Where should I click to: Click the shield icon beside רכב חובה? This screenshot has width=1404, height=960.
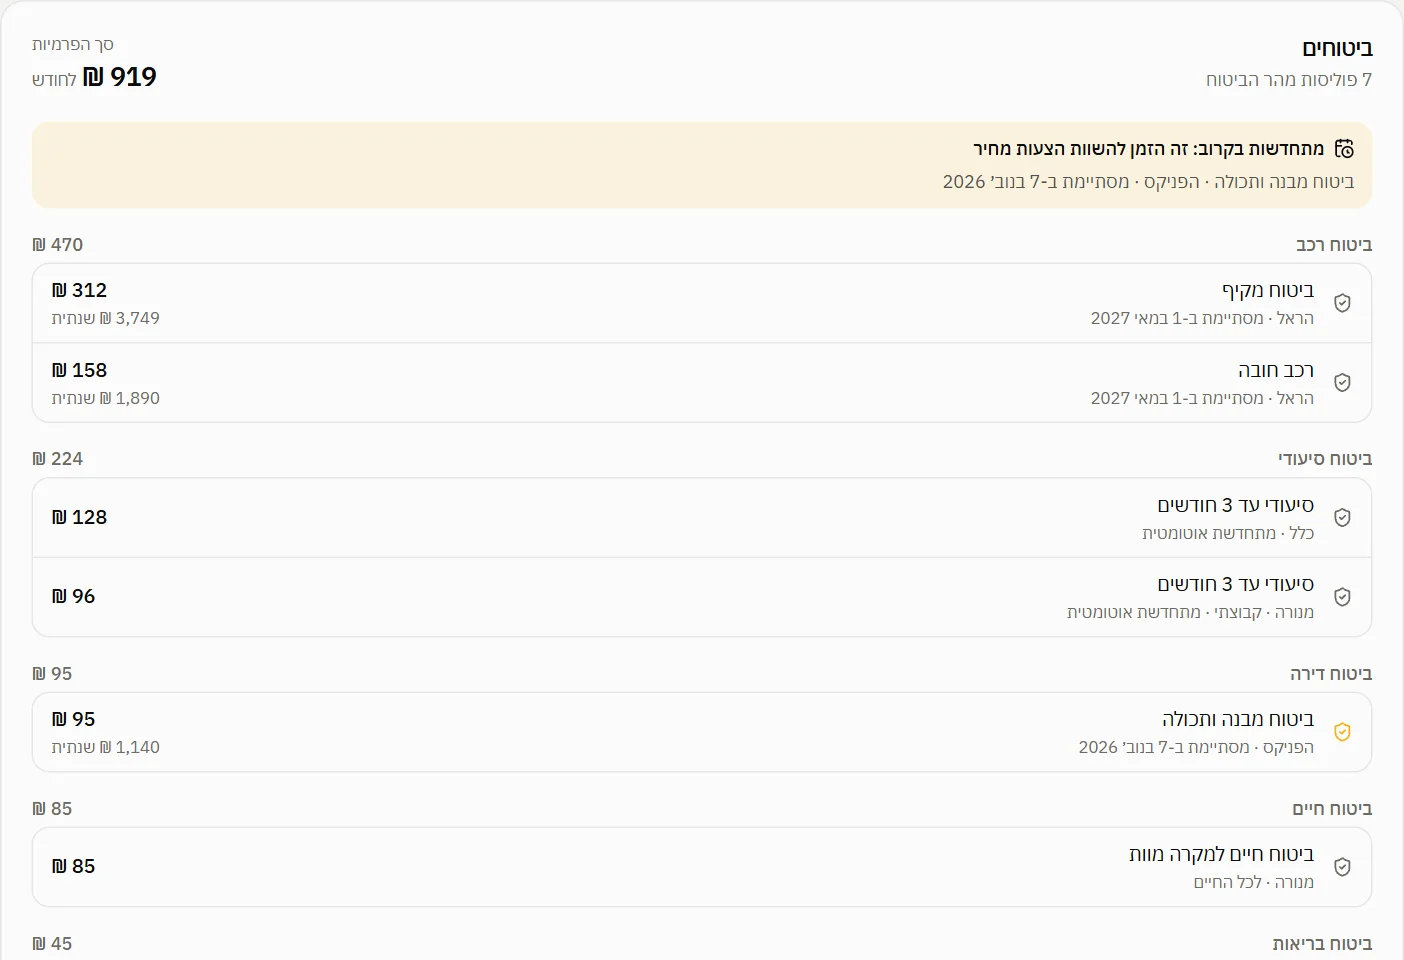pos(1343,383)
